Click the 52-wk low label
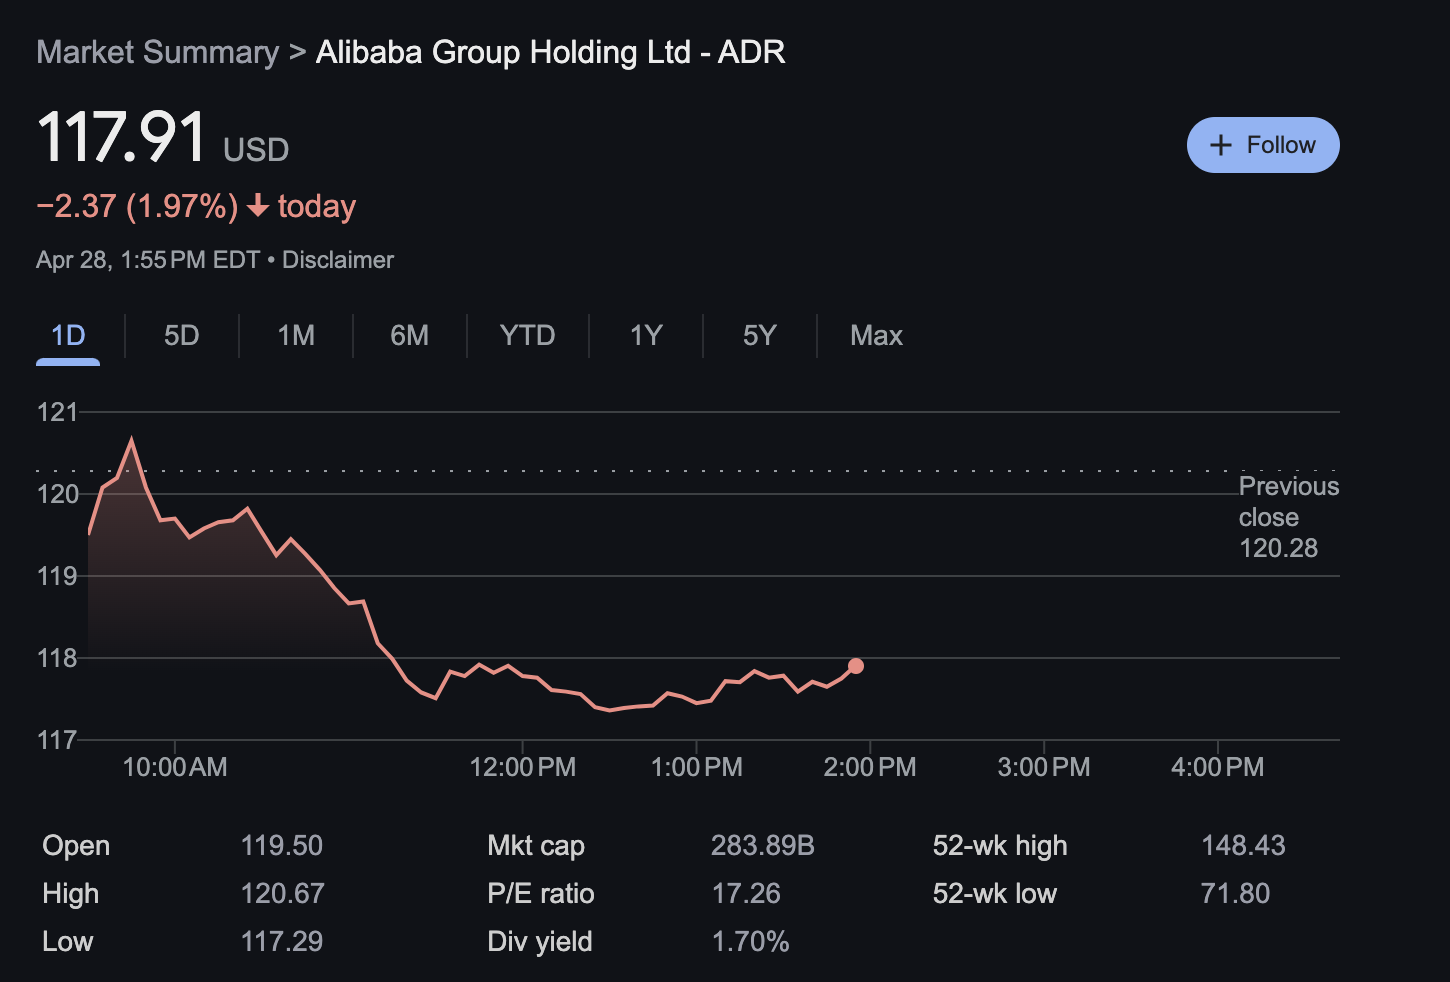Viewport: 1450px width, 982px height. click(x=995, y=894)
